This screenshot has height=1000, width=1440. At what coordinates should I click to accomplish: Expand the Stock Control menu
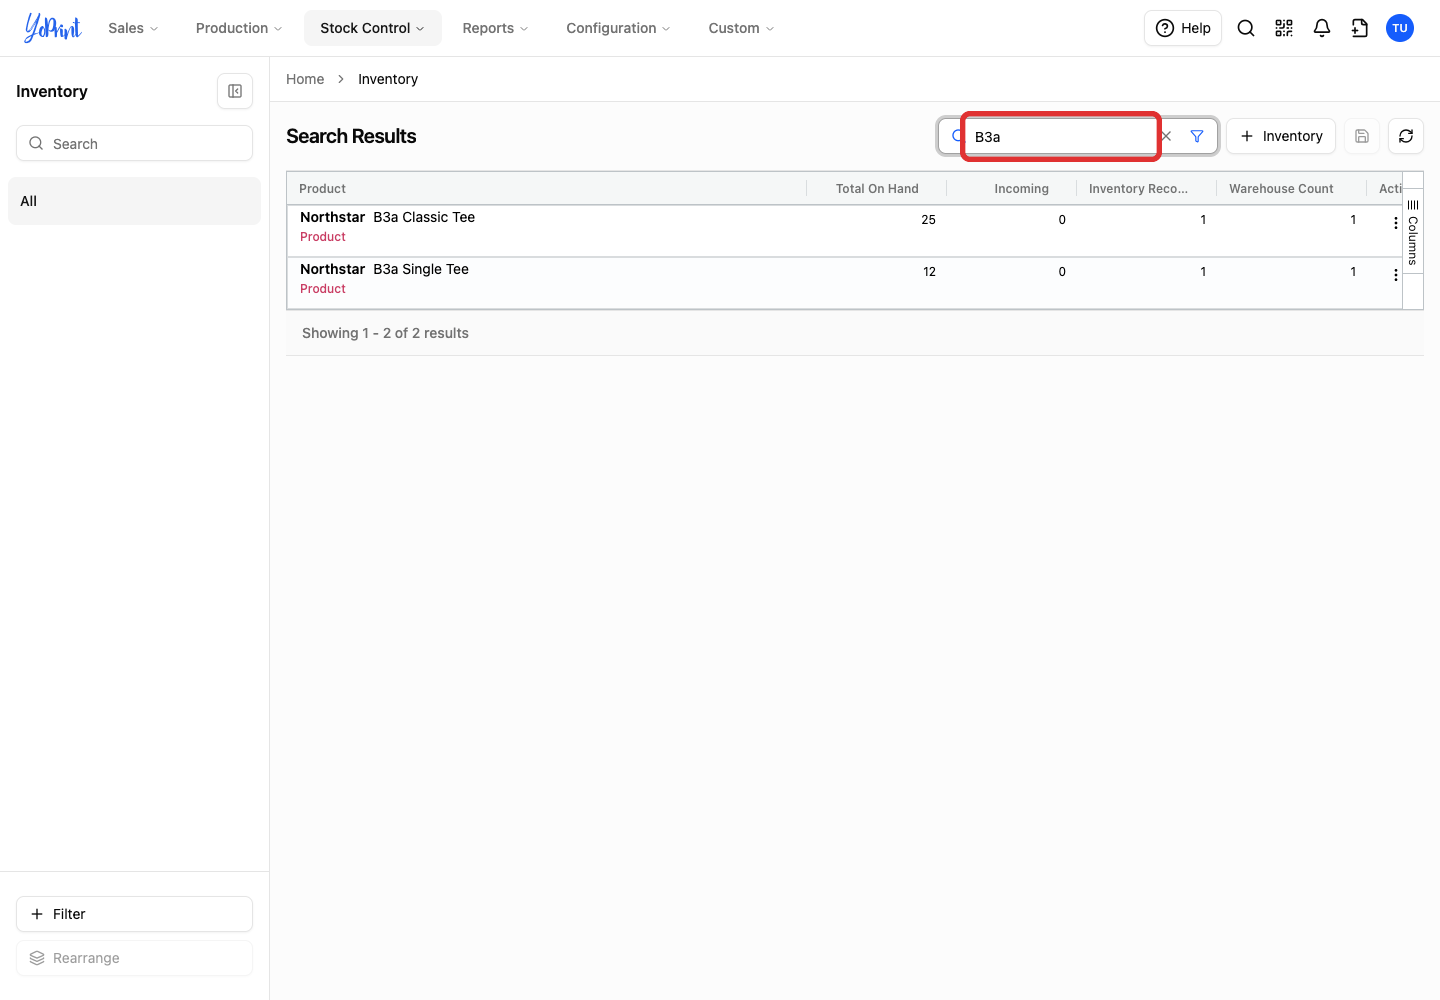(x=373, y=28)
